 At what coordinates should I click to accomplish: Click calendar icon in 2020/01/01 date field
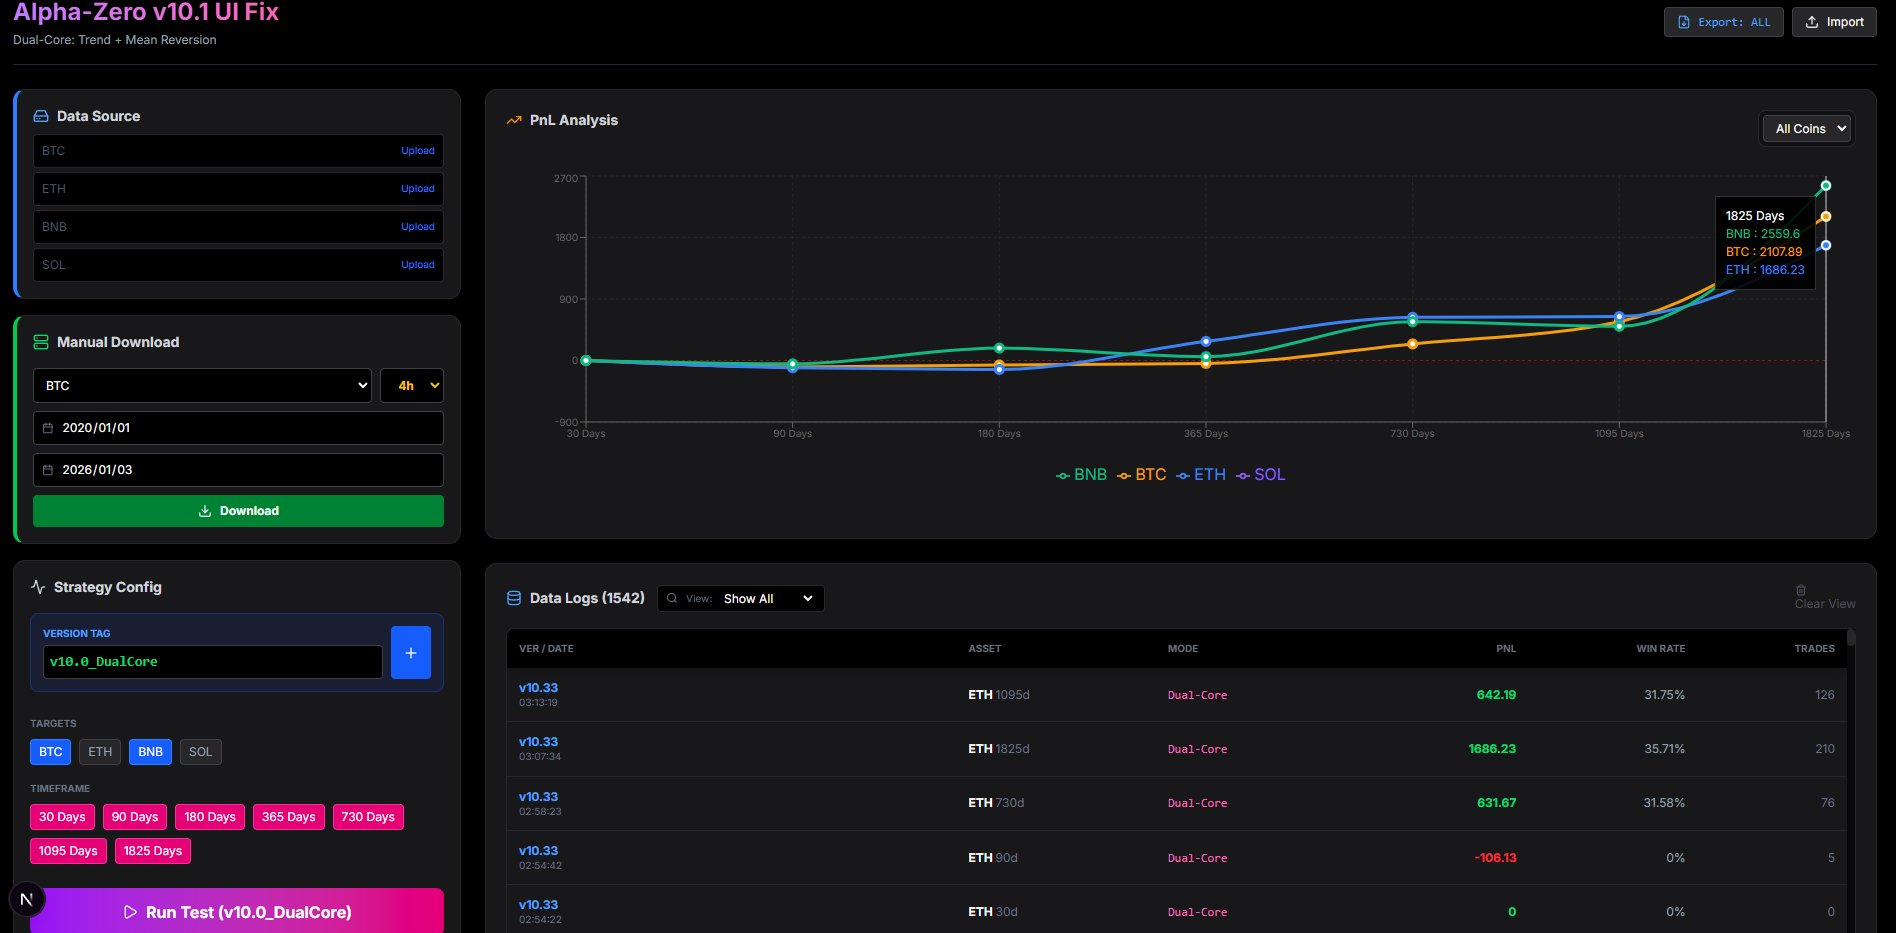pos(48,428)
